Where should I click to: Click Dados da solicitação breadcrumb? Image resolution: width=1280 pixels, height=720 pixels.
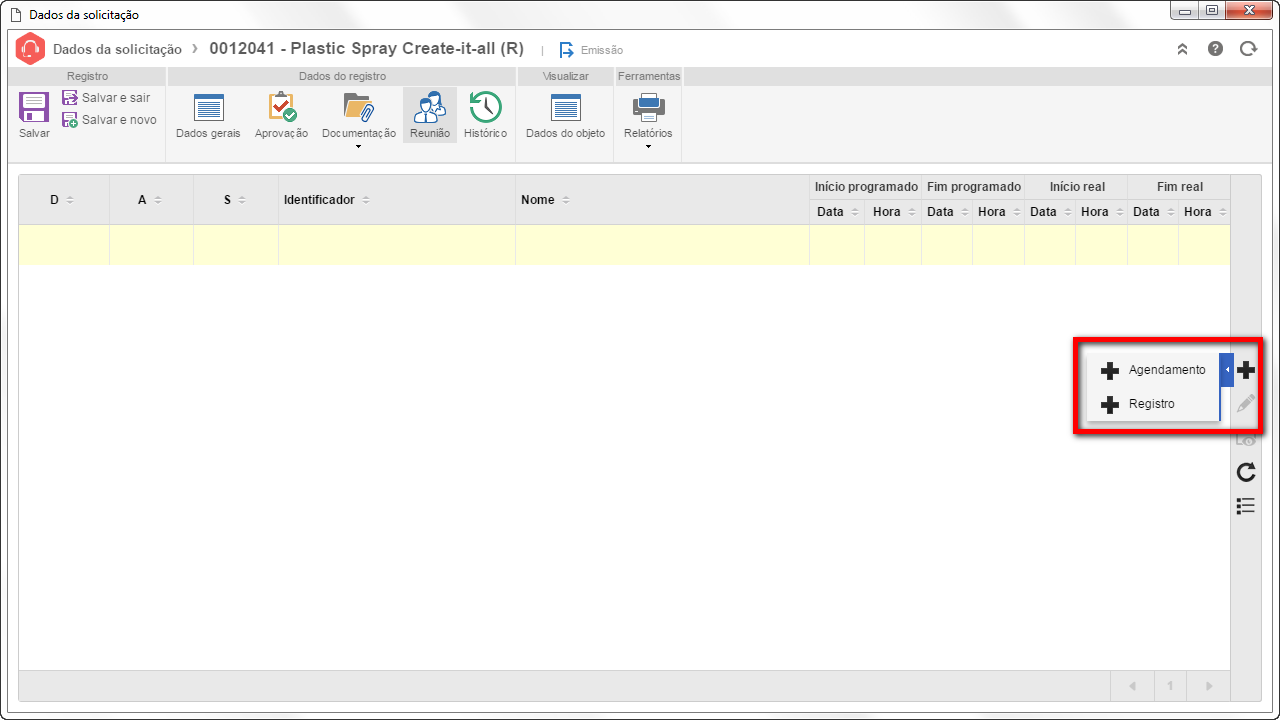(117, 49)
